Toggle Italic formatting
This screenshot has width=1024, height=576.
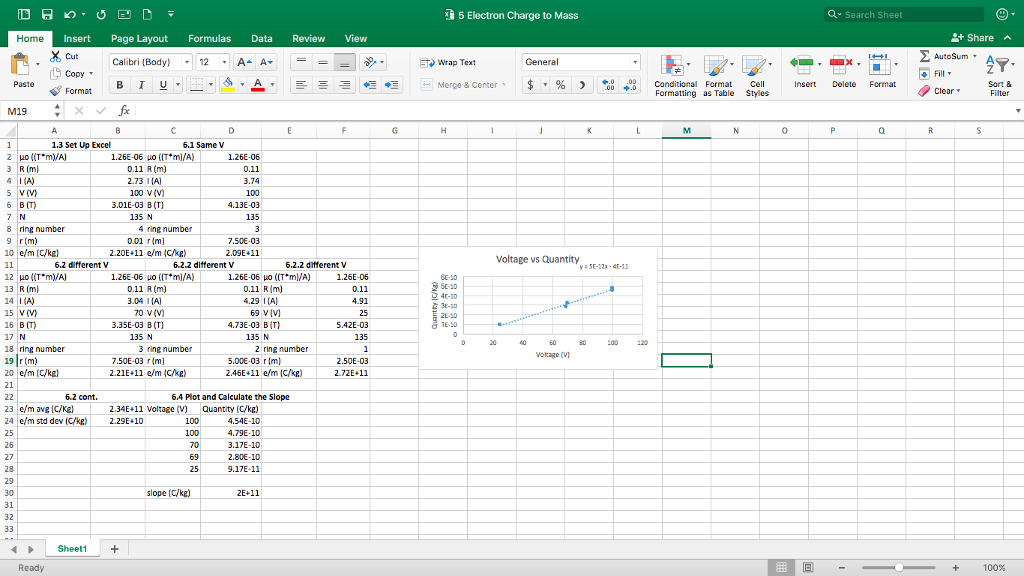pyautogui.click(x=140, y=85)
